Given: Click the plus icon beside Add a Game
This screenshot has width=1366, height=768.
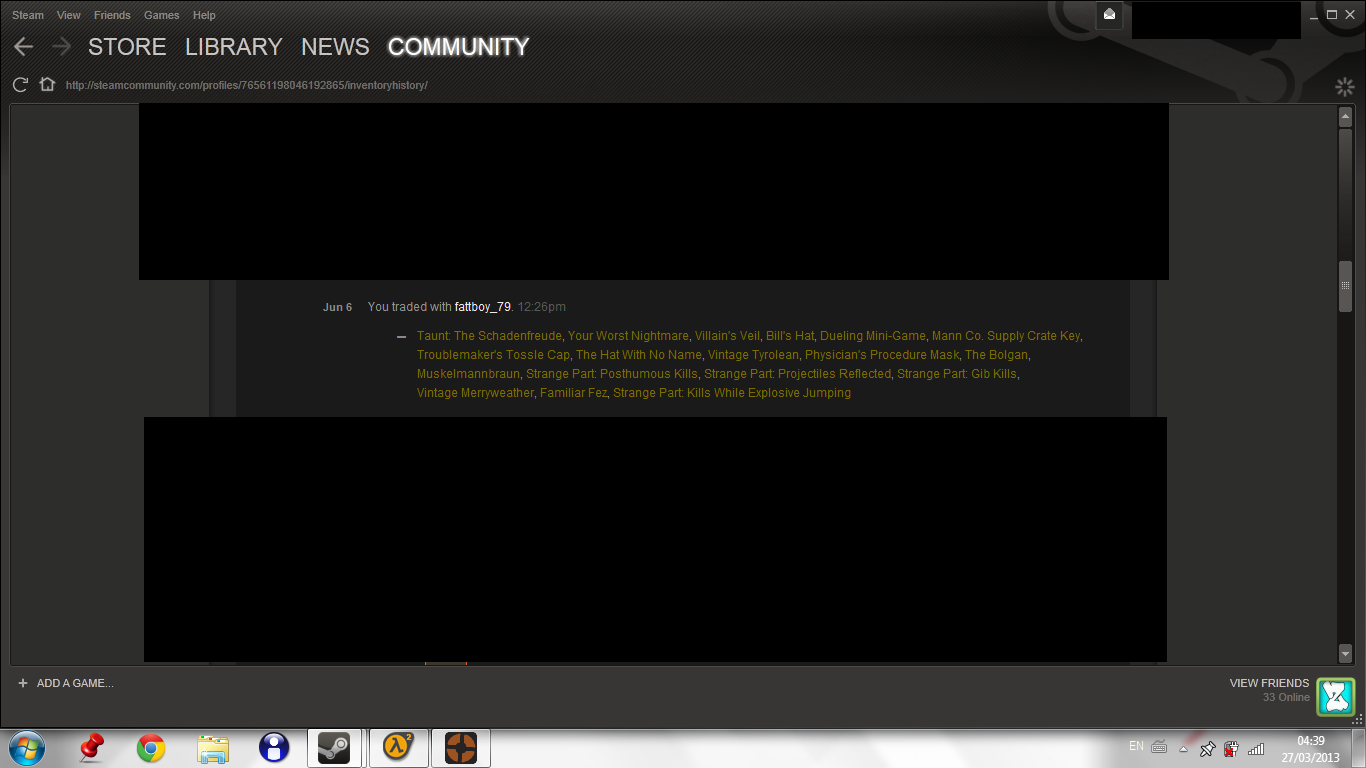Looking at the screenshot, I should pos(23,683).
